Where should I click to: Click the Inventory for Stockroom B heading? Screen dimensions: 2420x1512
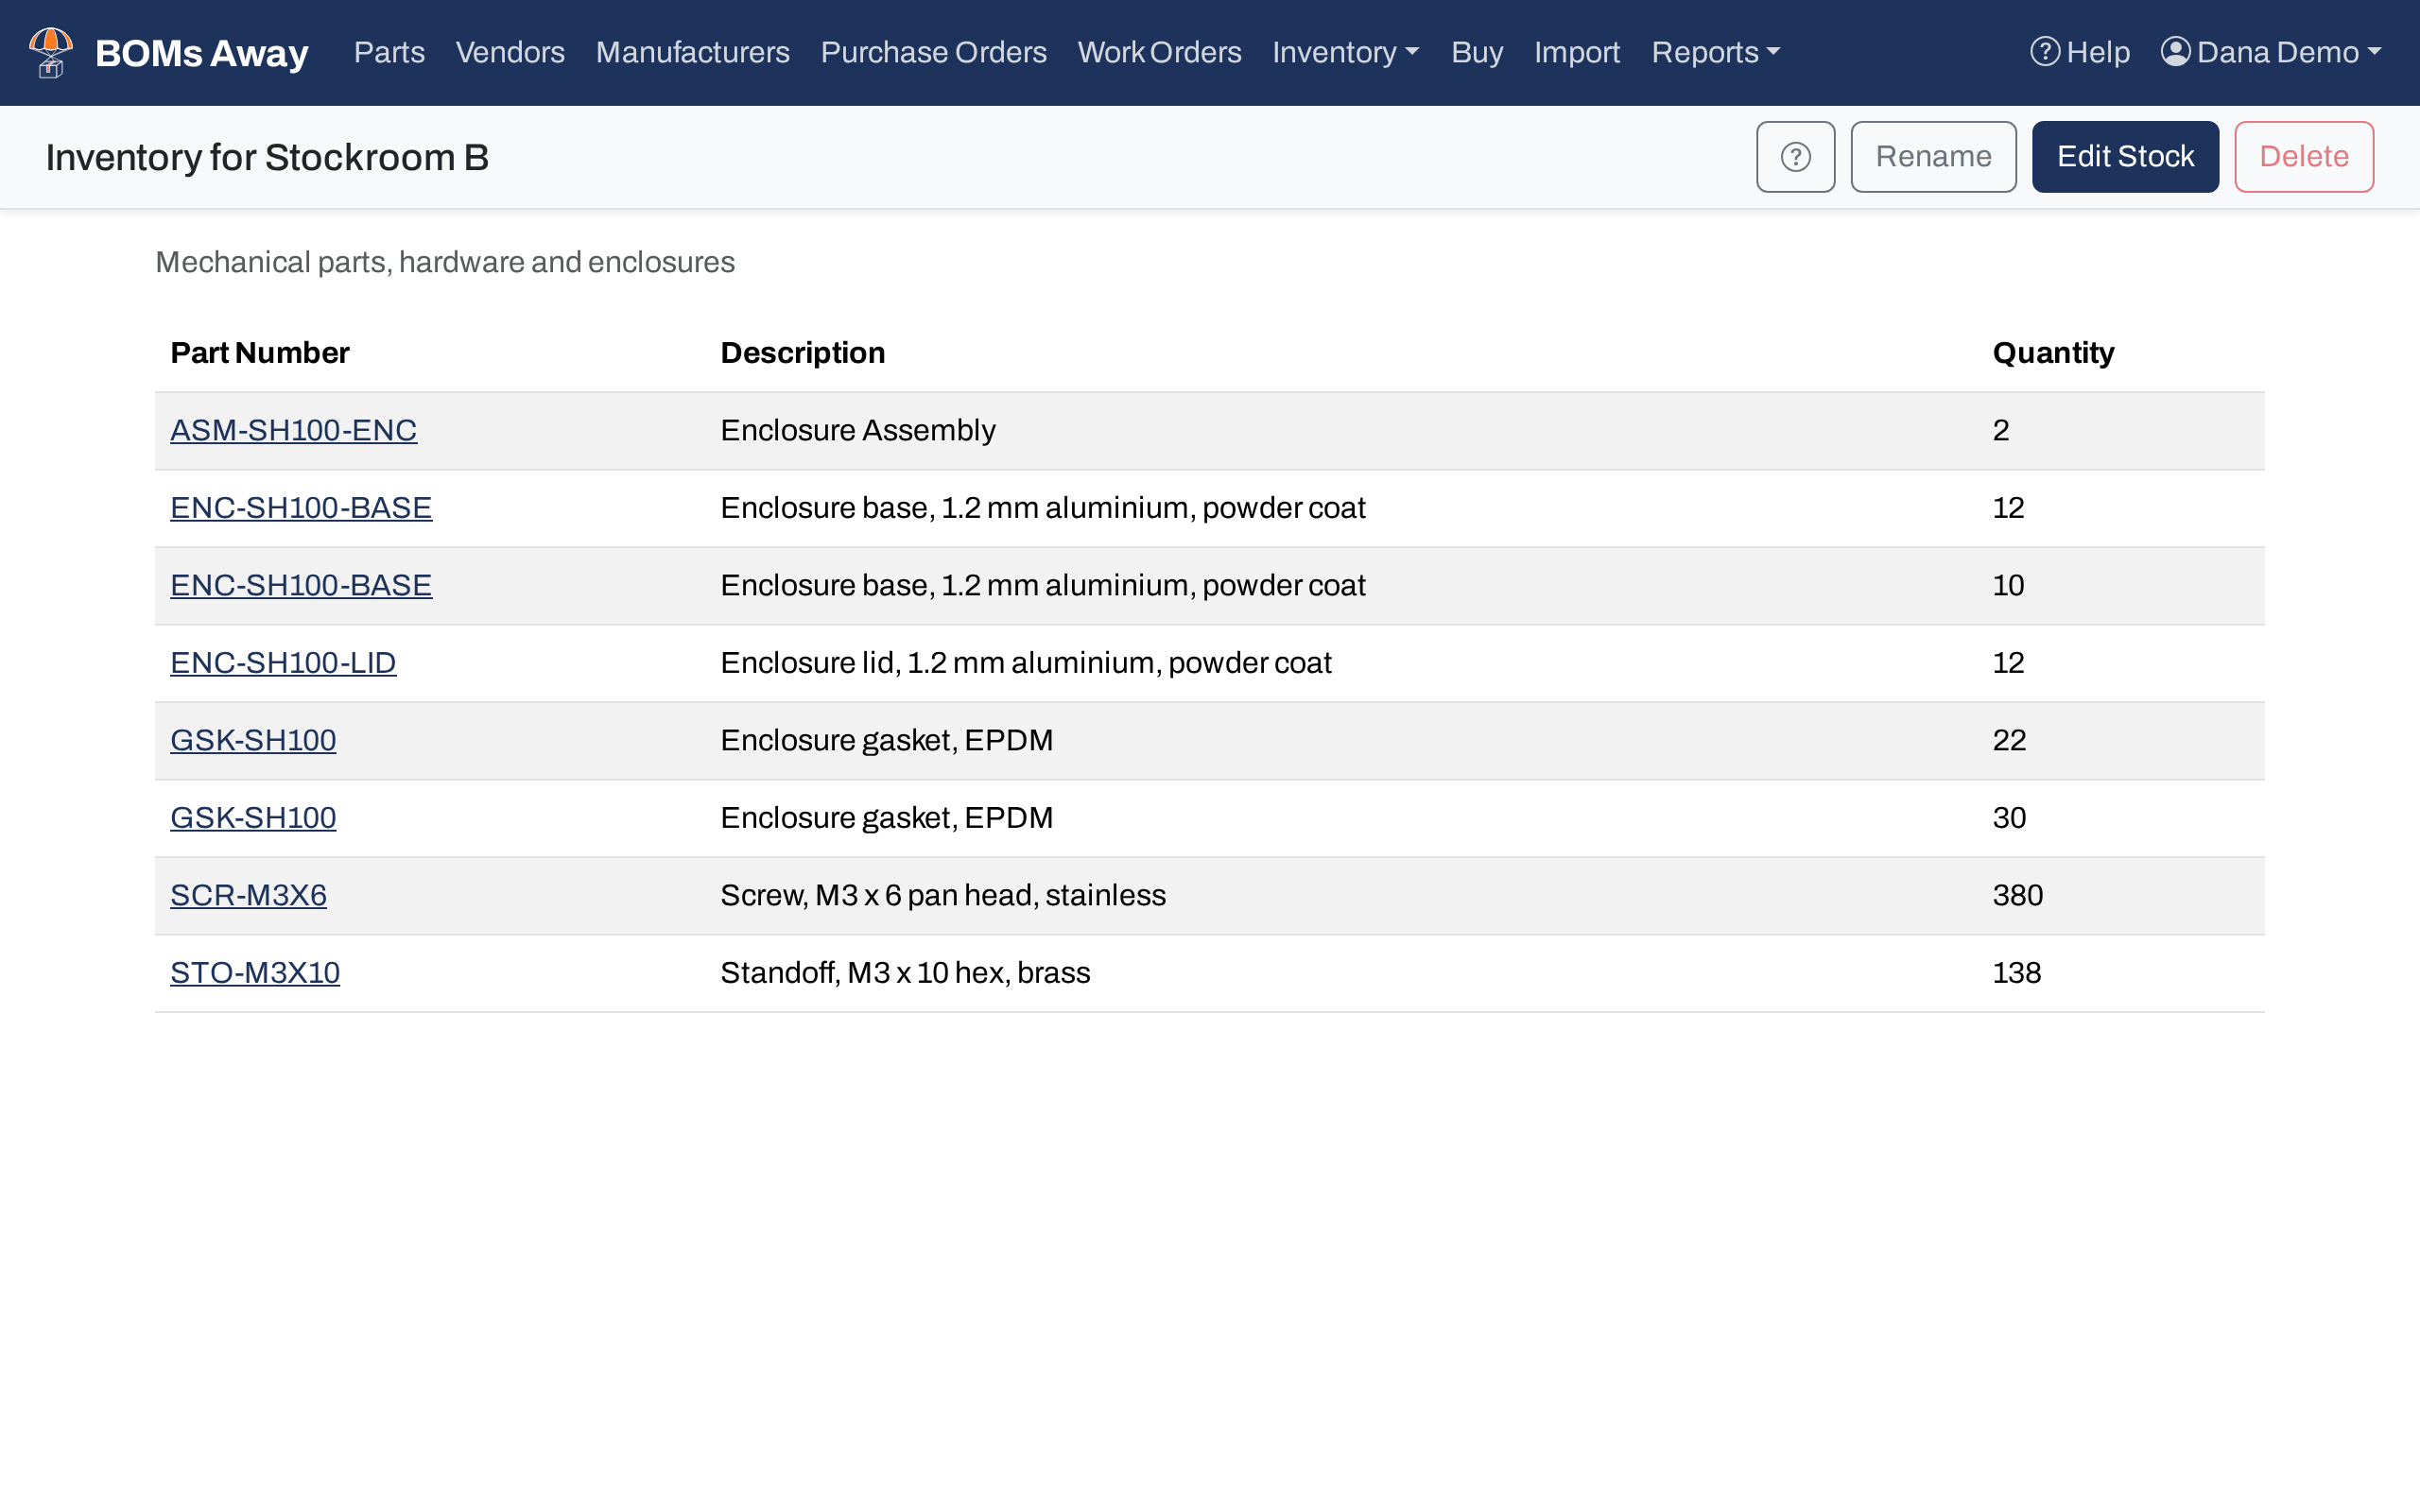(267, 157)
